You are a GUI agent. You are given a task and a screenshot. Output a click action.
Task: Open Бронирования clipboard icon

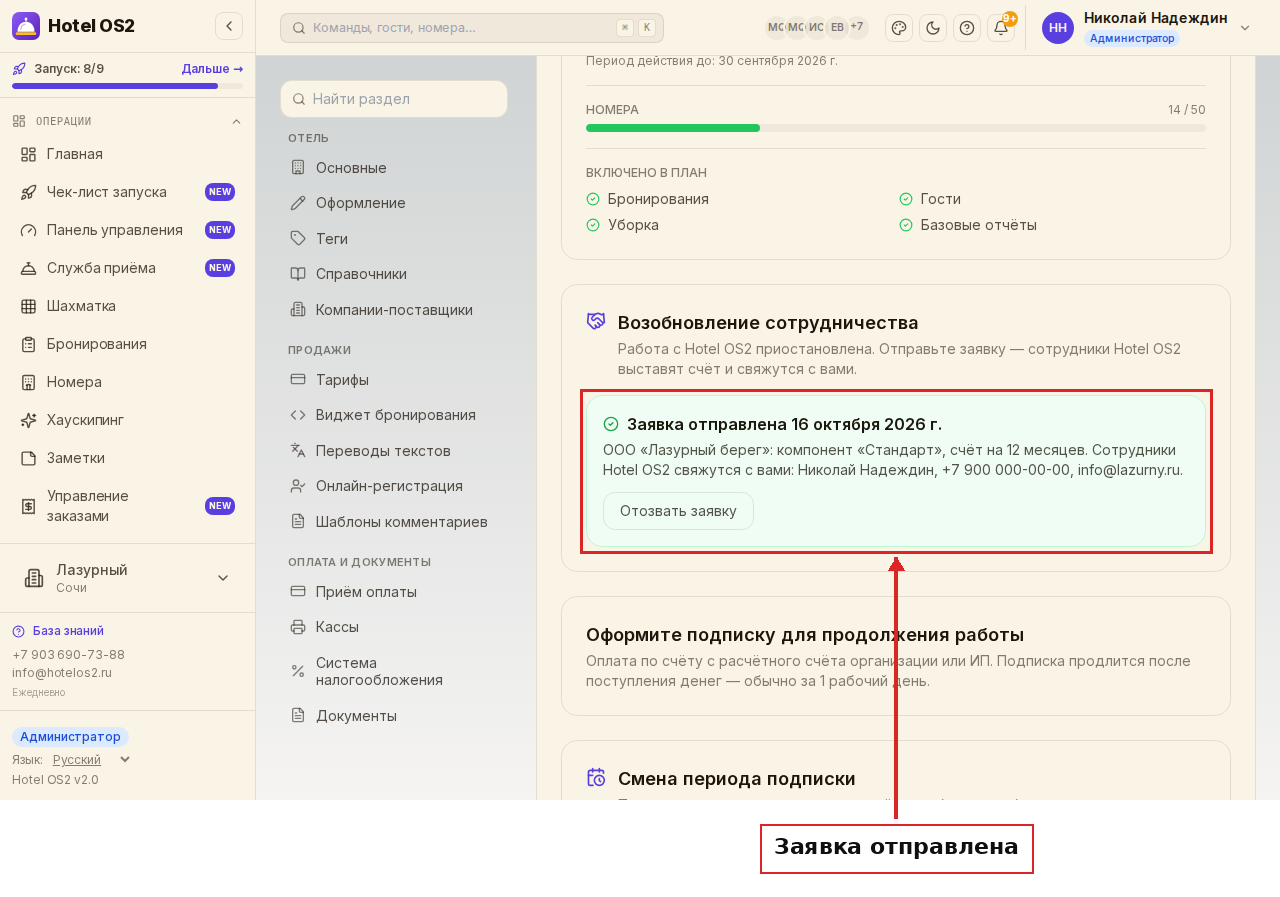pyautogui.click(x=28, y=344)
